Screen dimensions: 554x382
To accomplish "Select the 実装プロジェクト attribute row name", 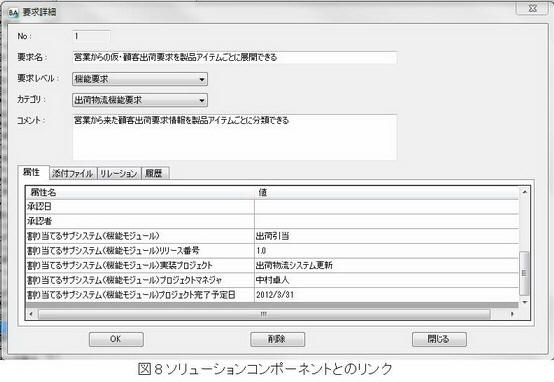I will tap(140, 265).
